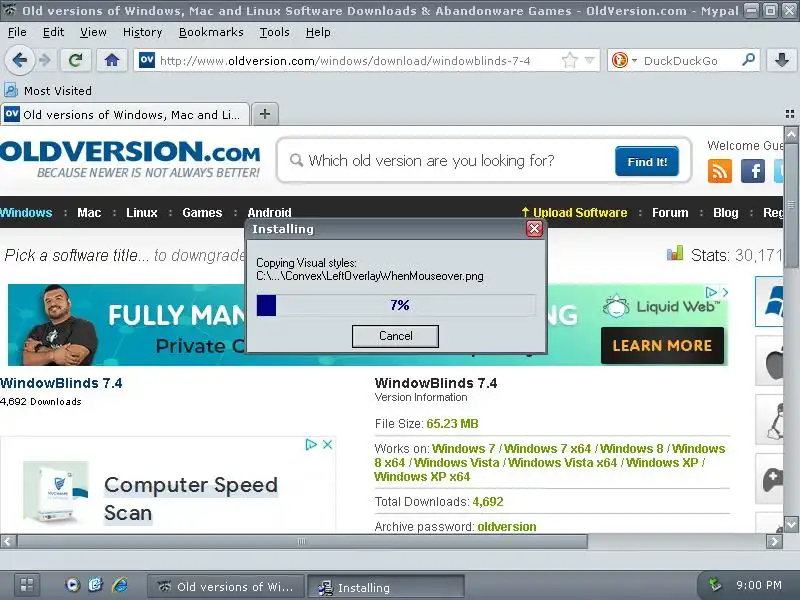The image size is (800, 600).
Task: Click the horizontal scrollbar right arrow
Action: click(x=774, y=541)
